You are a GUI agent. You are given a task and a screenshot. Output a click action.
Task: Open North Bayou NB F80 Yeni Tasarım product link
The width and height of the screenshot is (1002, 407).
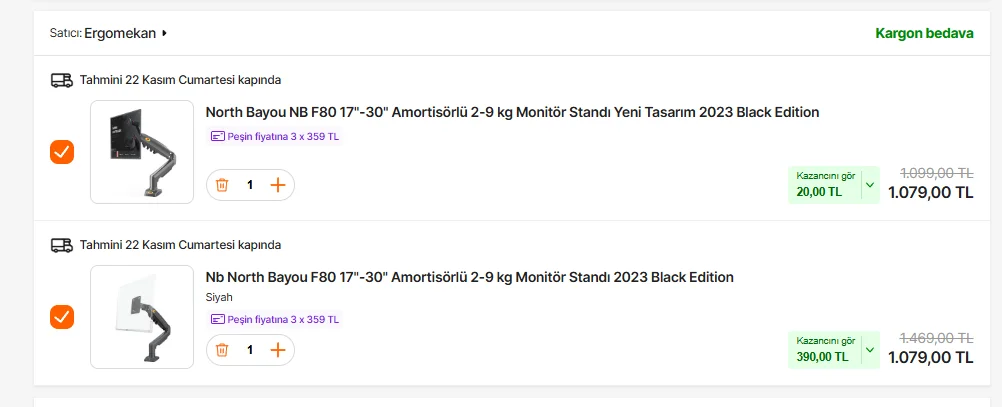point(512,112)
